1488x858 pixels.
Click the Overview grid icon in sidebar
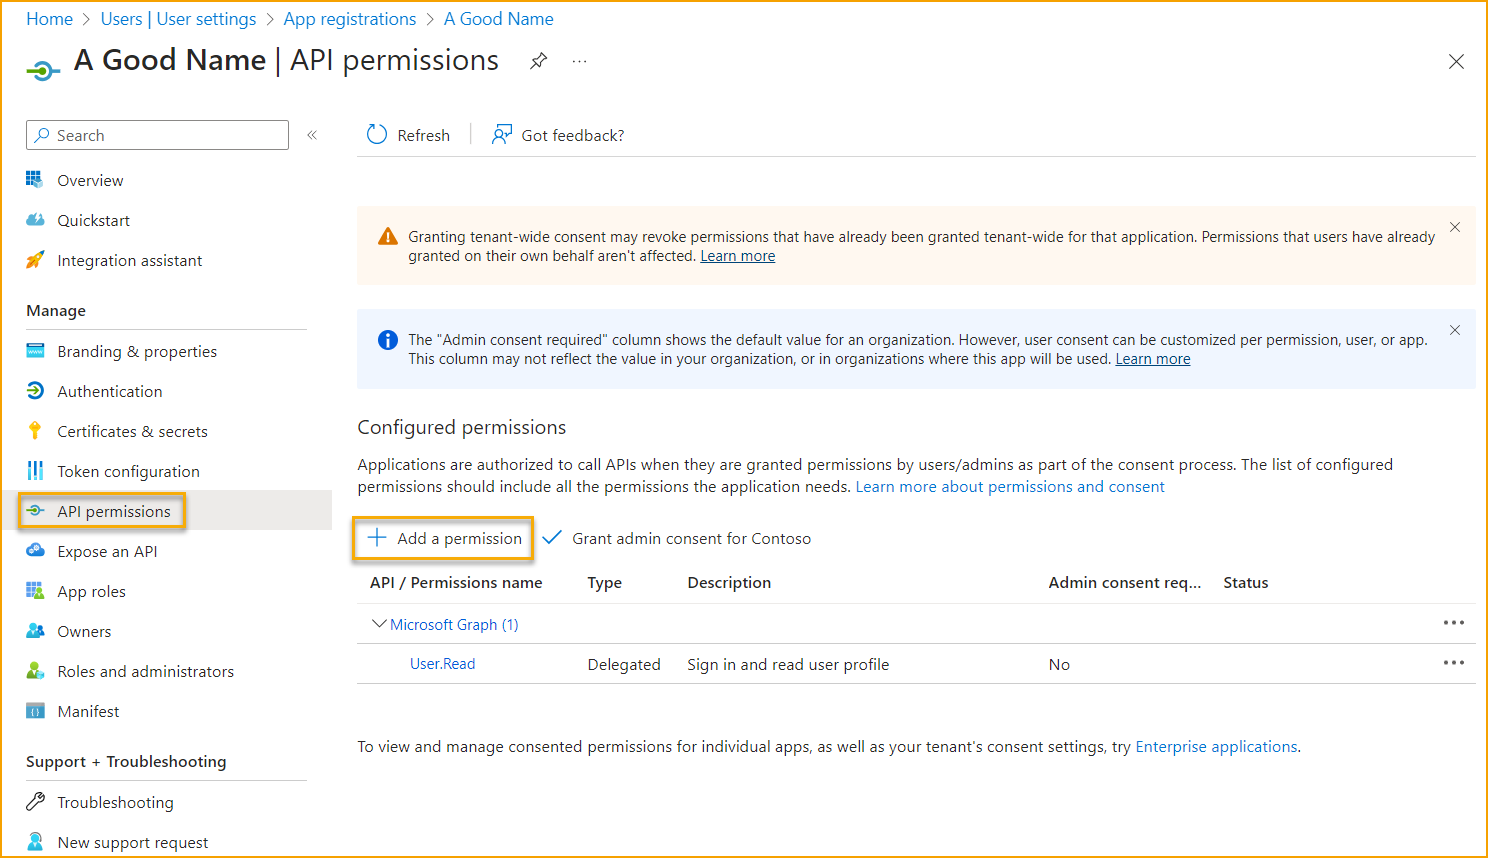pos(35,180)
